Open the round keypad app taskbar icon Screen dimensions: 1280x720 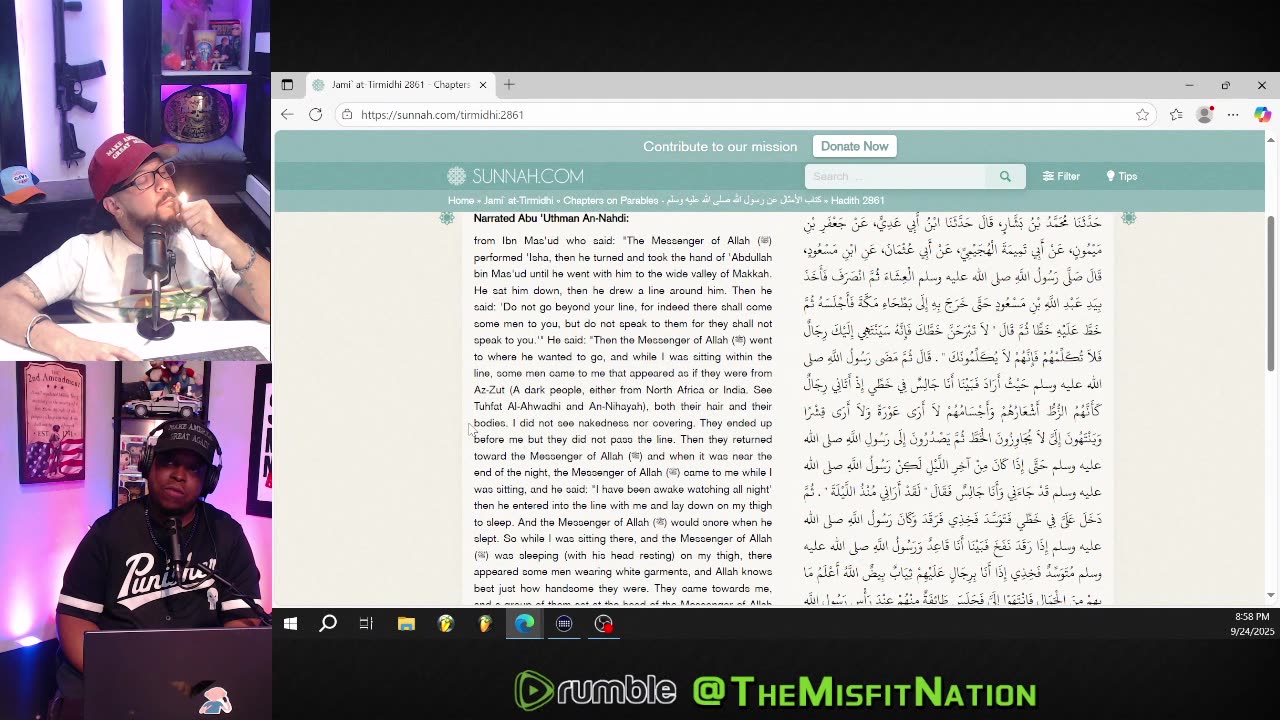[x=564, y=624]
